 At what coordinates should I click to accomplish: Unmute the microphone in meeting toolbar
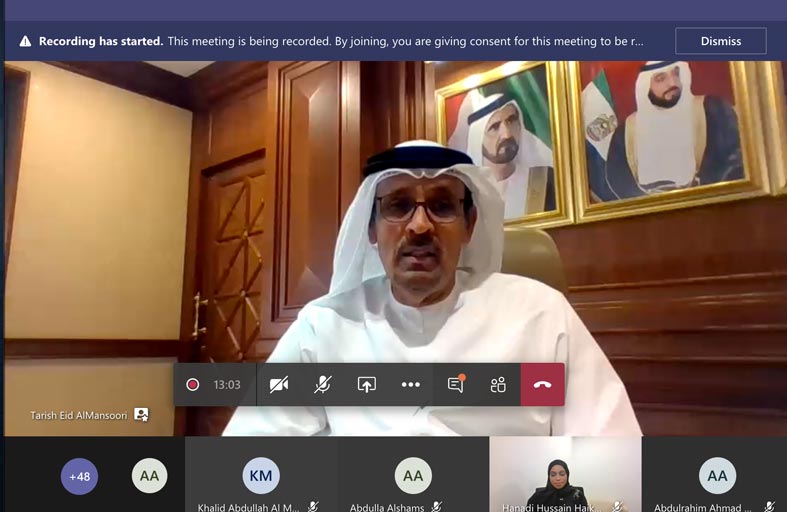tap(322, 385)
